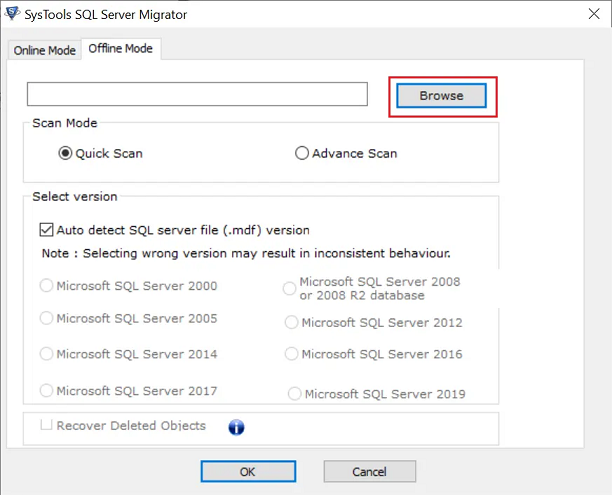
Task: Click the Browse button
Action: coord(441,96)
